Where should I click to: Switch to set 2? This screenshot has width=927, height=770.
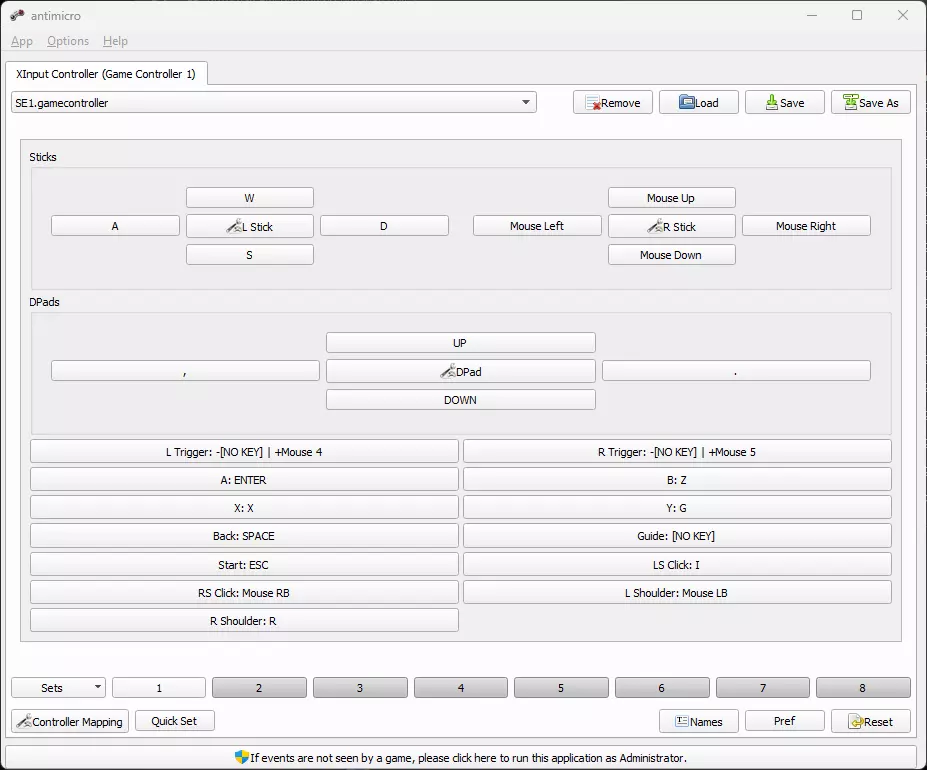pyautogui.click(x=259, y=688)
